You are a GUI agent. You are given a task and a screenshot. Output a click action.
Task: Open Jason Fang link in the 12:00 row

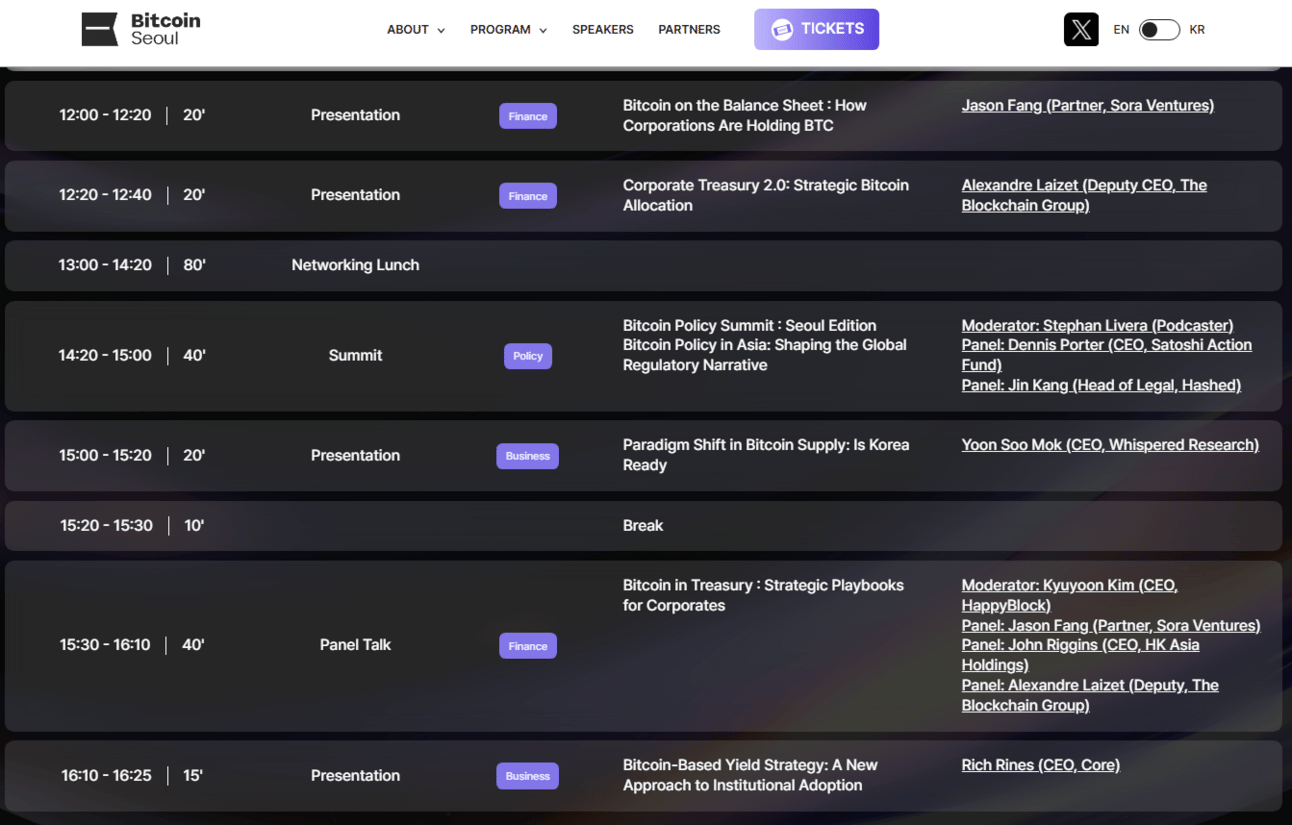point(1088,105)
